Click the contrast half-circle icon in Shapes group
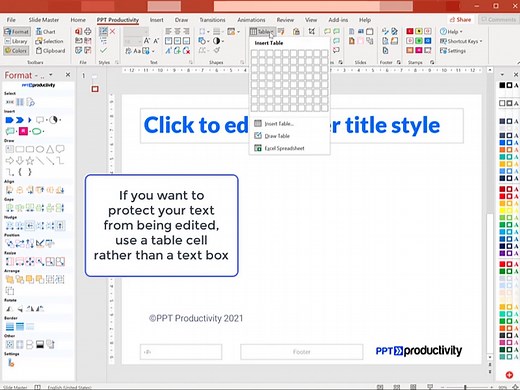520x390 pixels. (x=216, y=41)
